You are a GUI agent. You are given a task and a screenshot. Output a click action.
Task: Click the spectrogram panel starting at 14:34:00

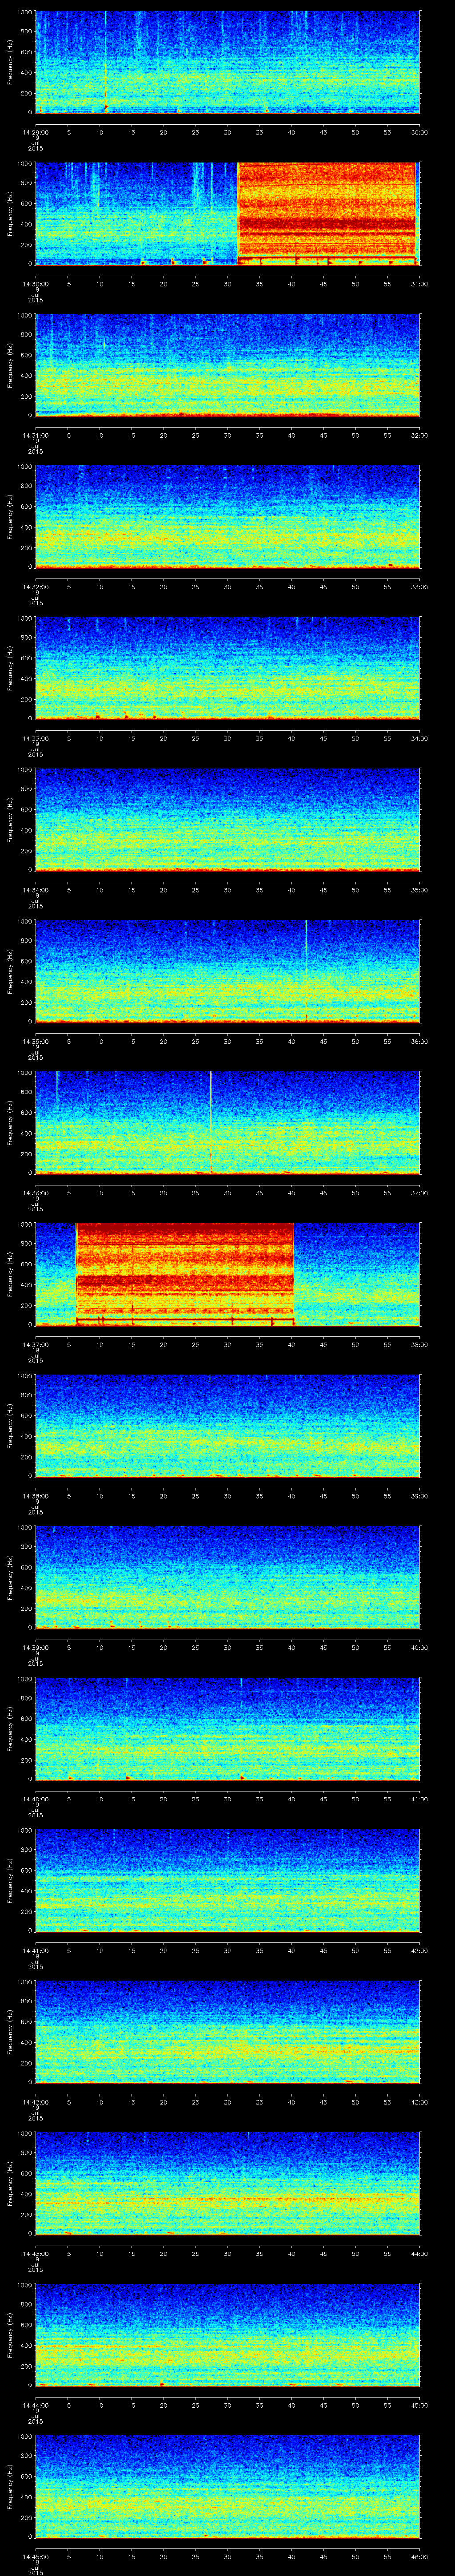(x=227, y=819)
